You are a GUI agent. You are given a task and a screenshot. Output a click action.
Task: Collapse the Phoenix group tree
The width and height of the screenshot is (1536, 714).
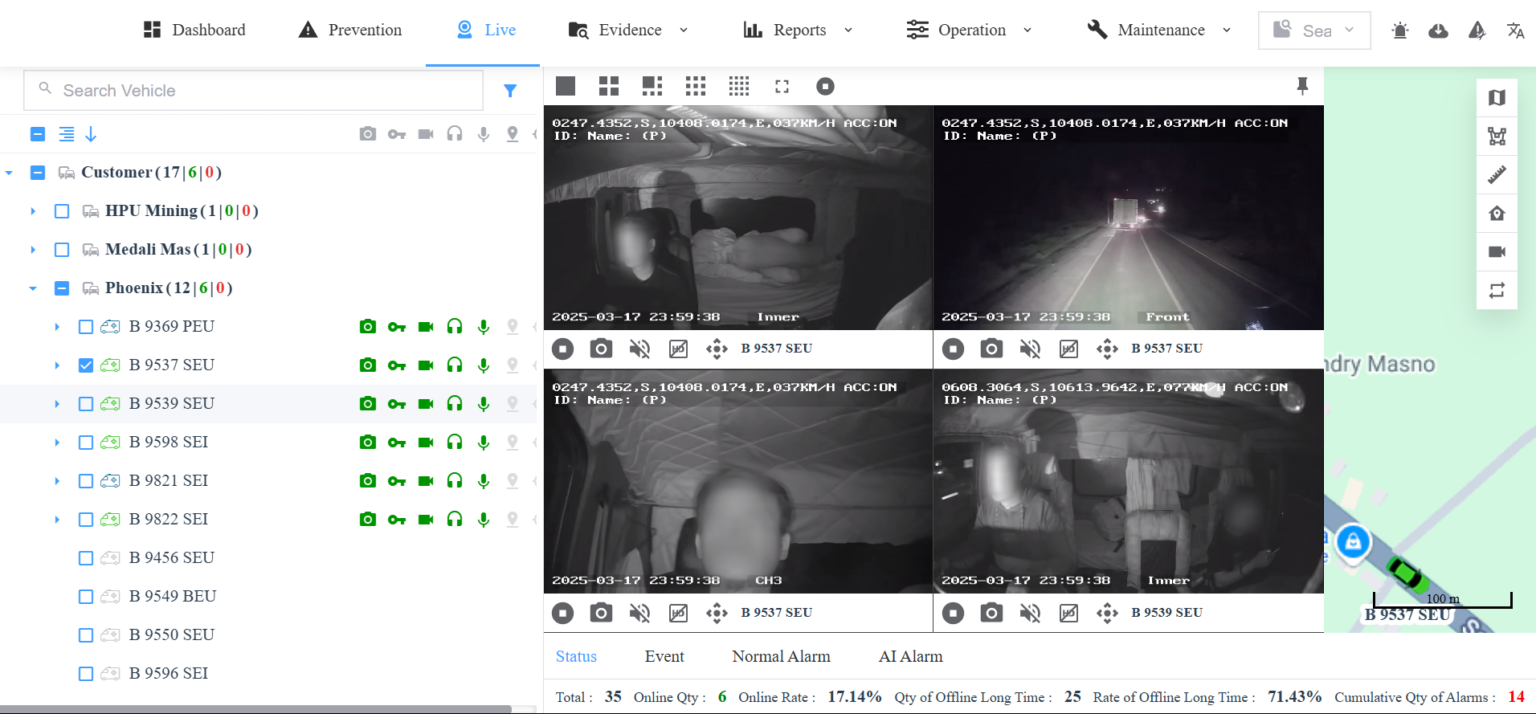click(33, 288)
